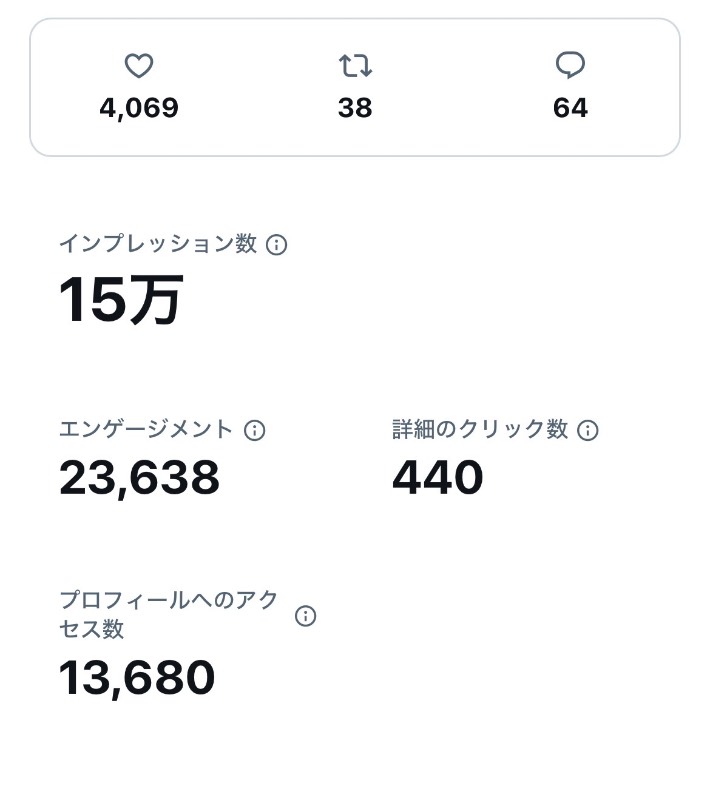Click the プロフィールへのアクセス数 label
The height and width of the screenshot is (800, 709).
(169, 614)
